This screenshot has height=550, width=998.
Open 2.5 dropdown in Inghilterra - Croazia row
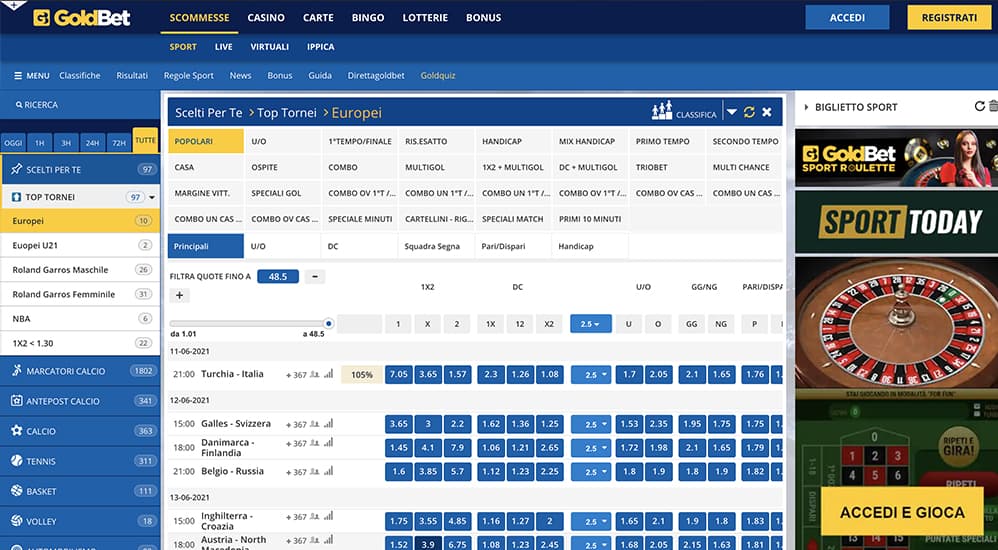coord(591,521)
